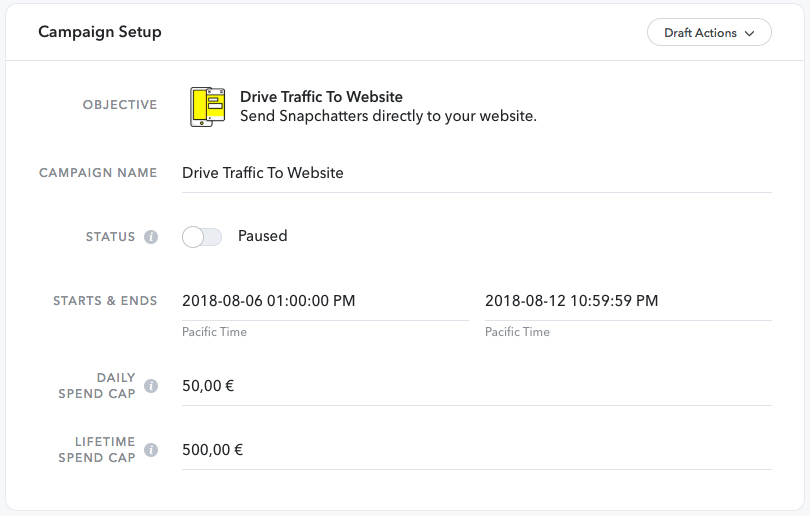The image size is (810, 516).
Task: Select the start date 2018-08-06 field
Action: [x=325, y=301]
